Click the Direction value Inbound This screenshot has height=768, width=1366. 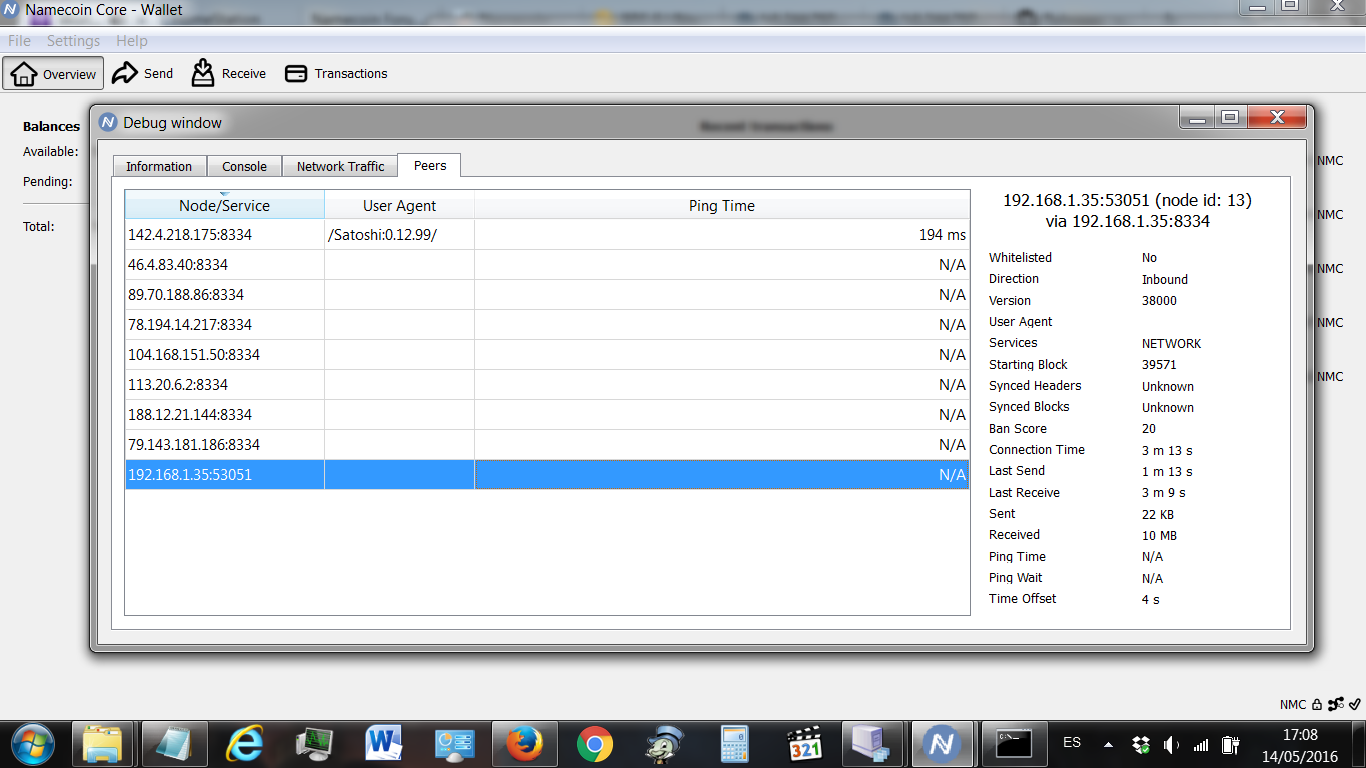[x=1165, y=280]
